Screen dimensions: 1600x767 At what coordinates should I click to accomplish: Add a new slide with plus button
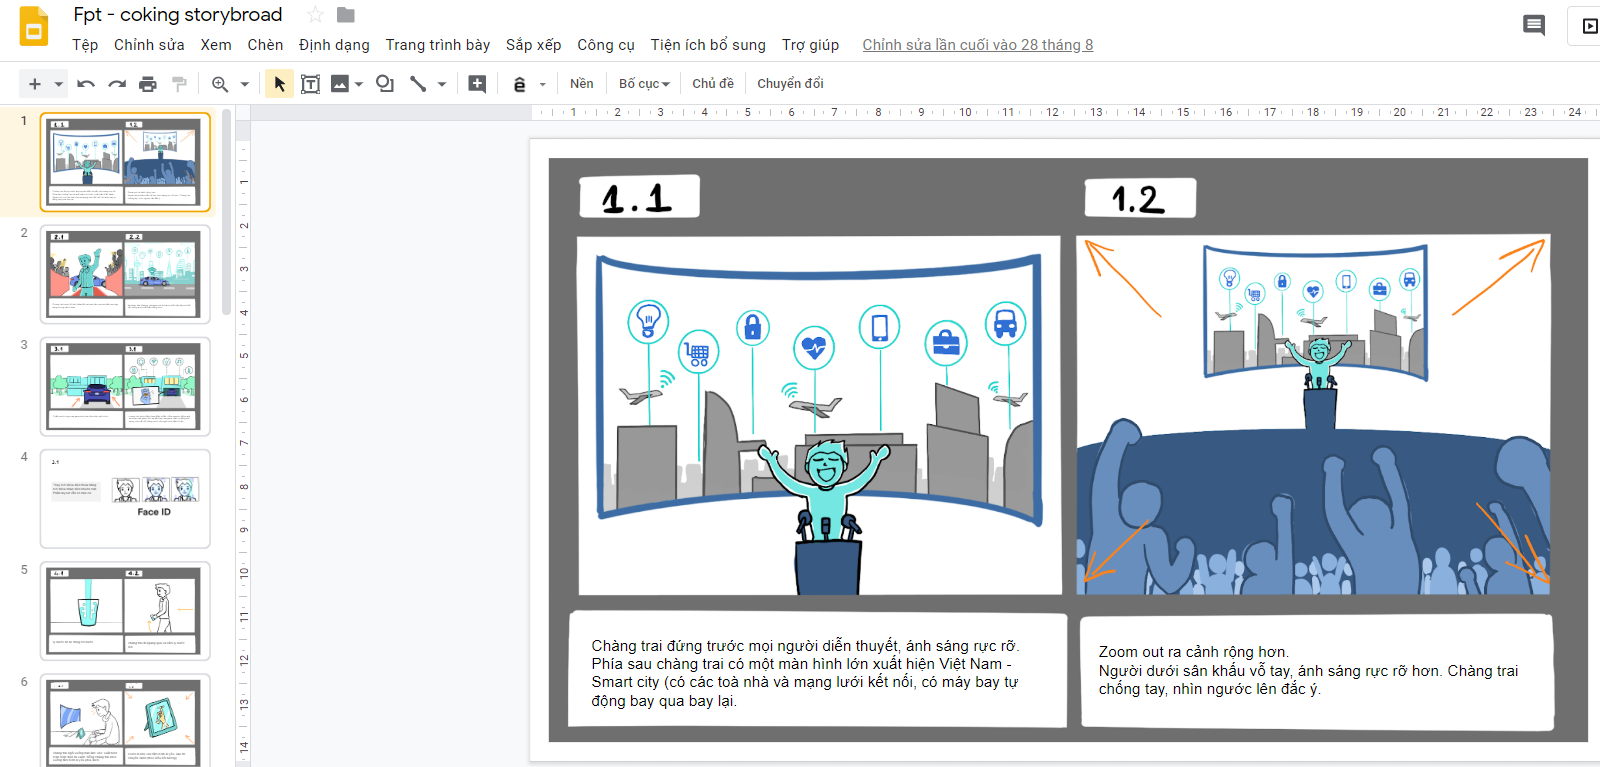(x=35, y=84)
